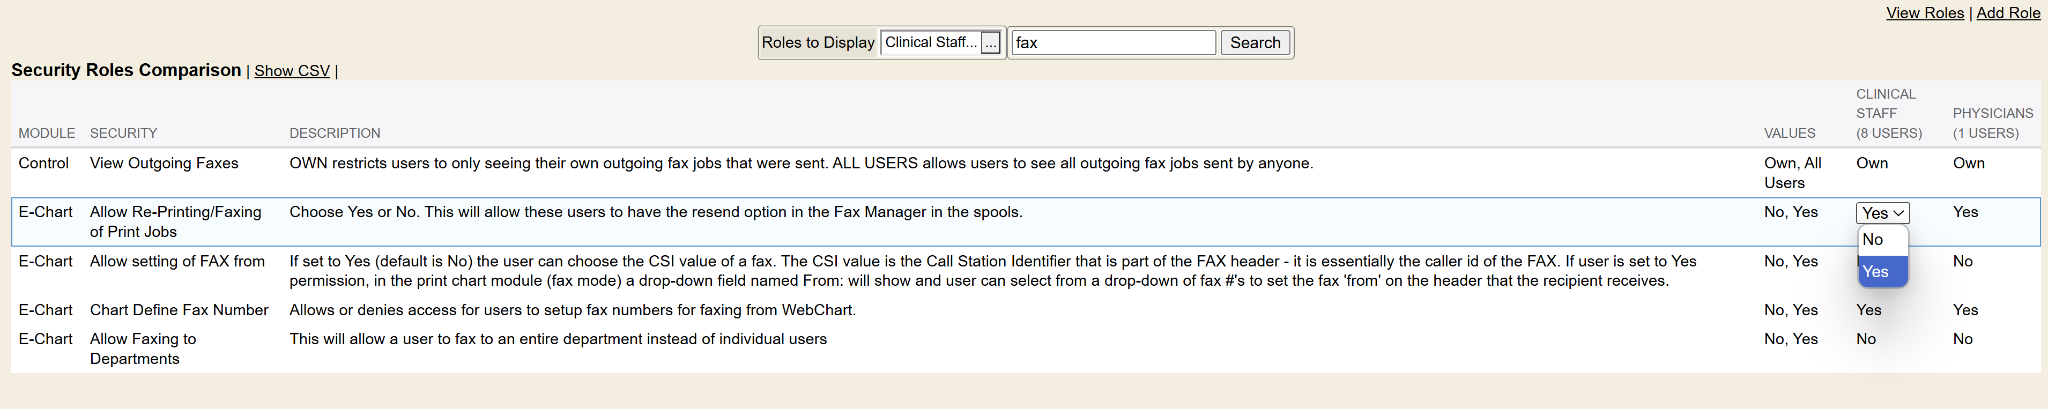Click Physicians 'Yes' value for Allow Re-Printing/Faxing

[x=1965, y=212]
